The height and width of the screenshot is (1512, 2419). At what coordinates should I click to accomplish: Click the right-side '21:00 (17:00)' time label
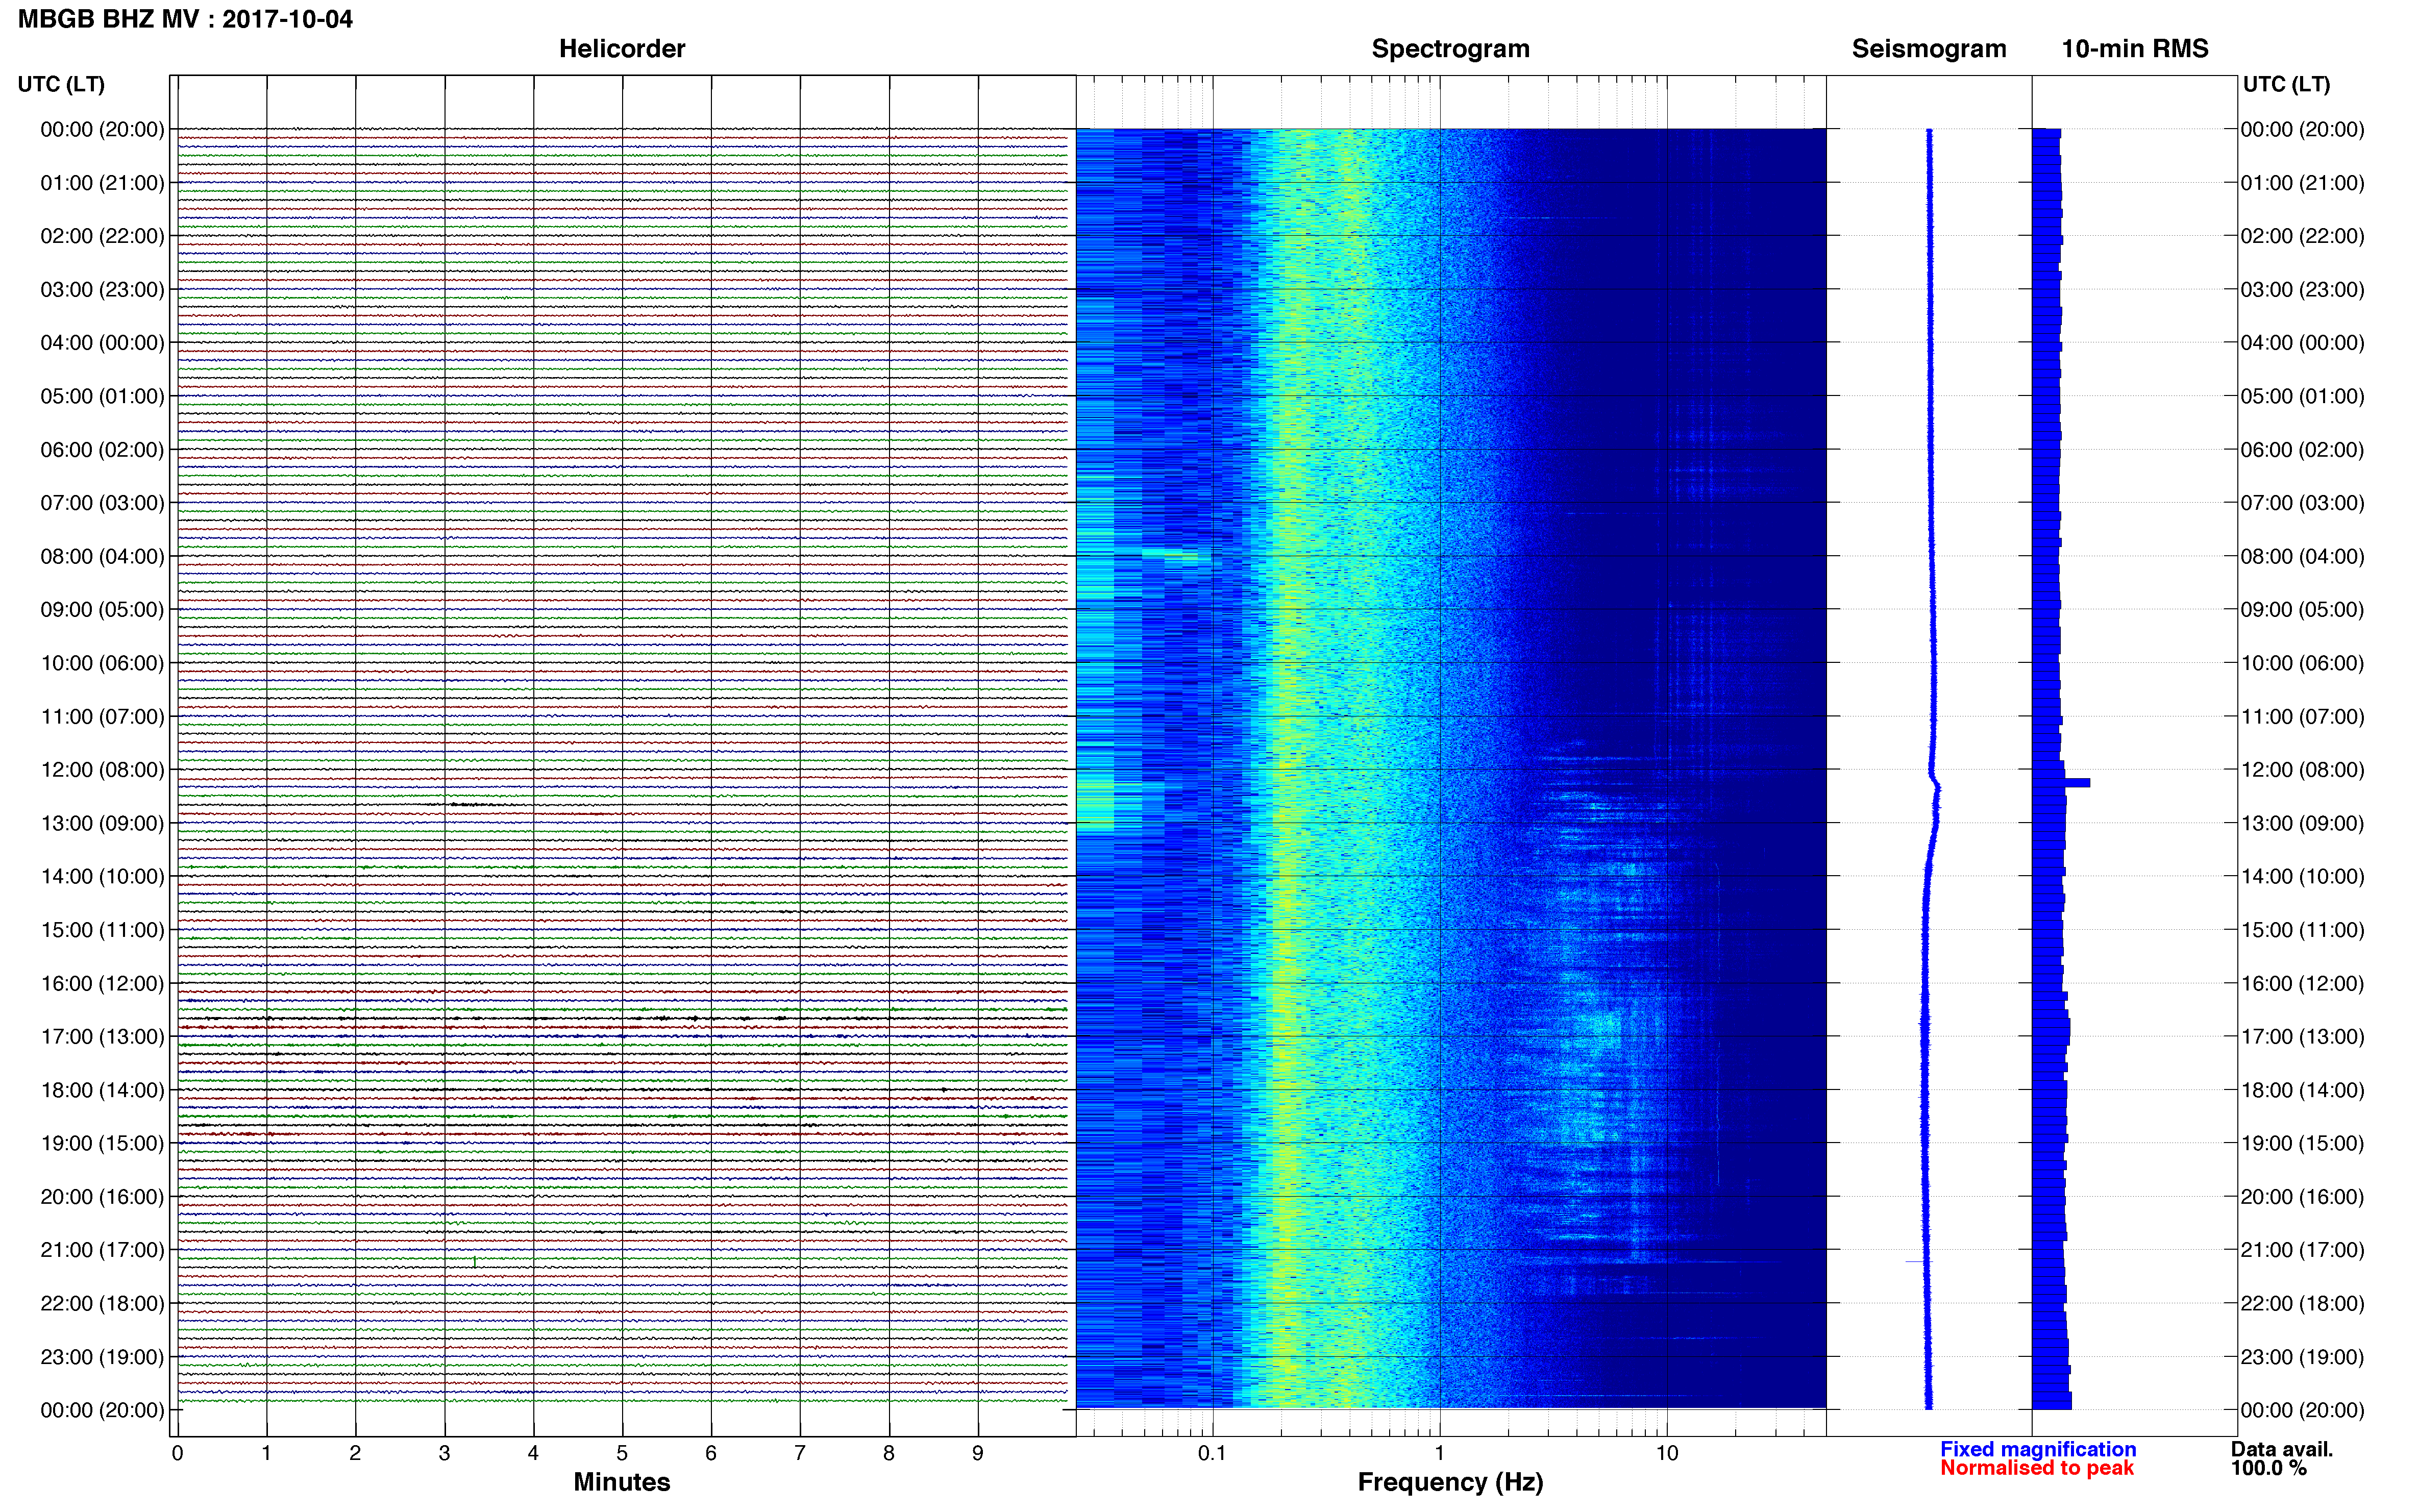point(2302,1250)
